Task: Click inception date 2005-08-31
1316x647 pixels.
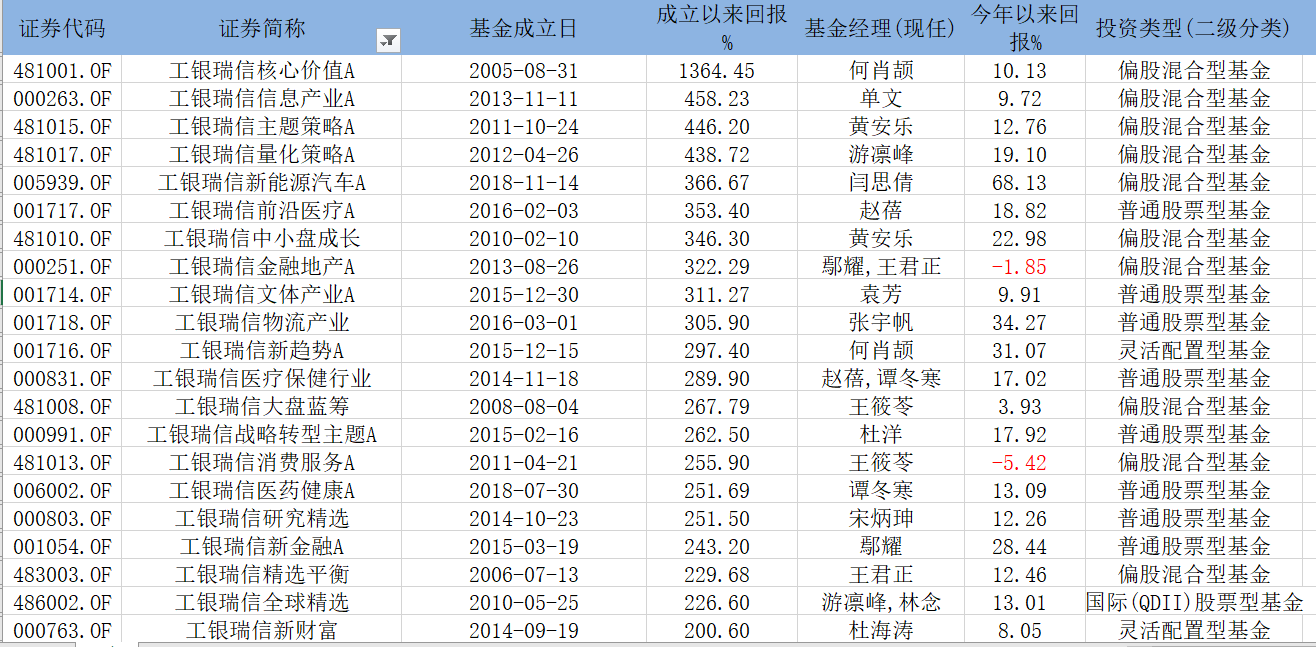Action: pos(524,70)
